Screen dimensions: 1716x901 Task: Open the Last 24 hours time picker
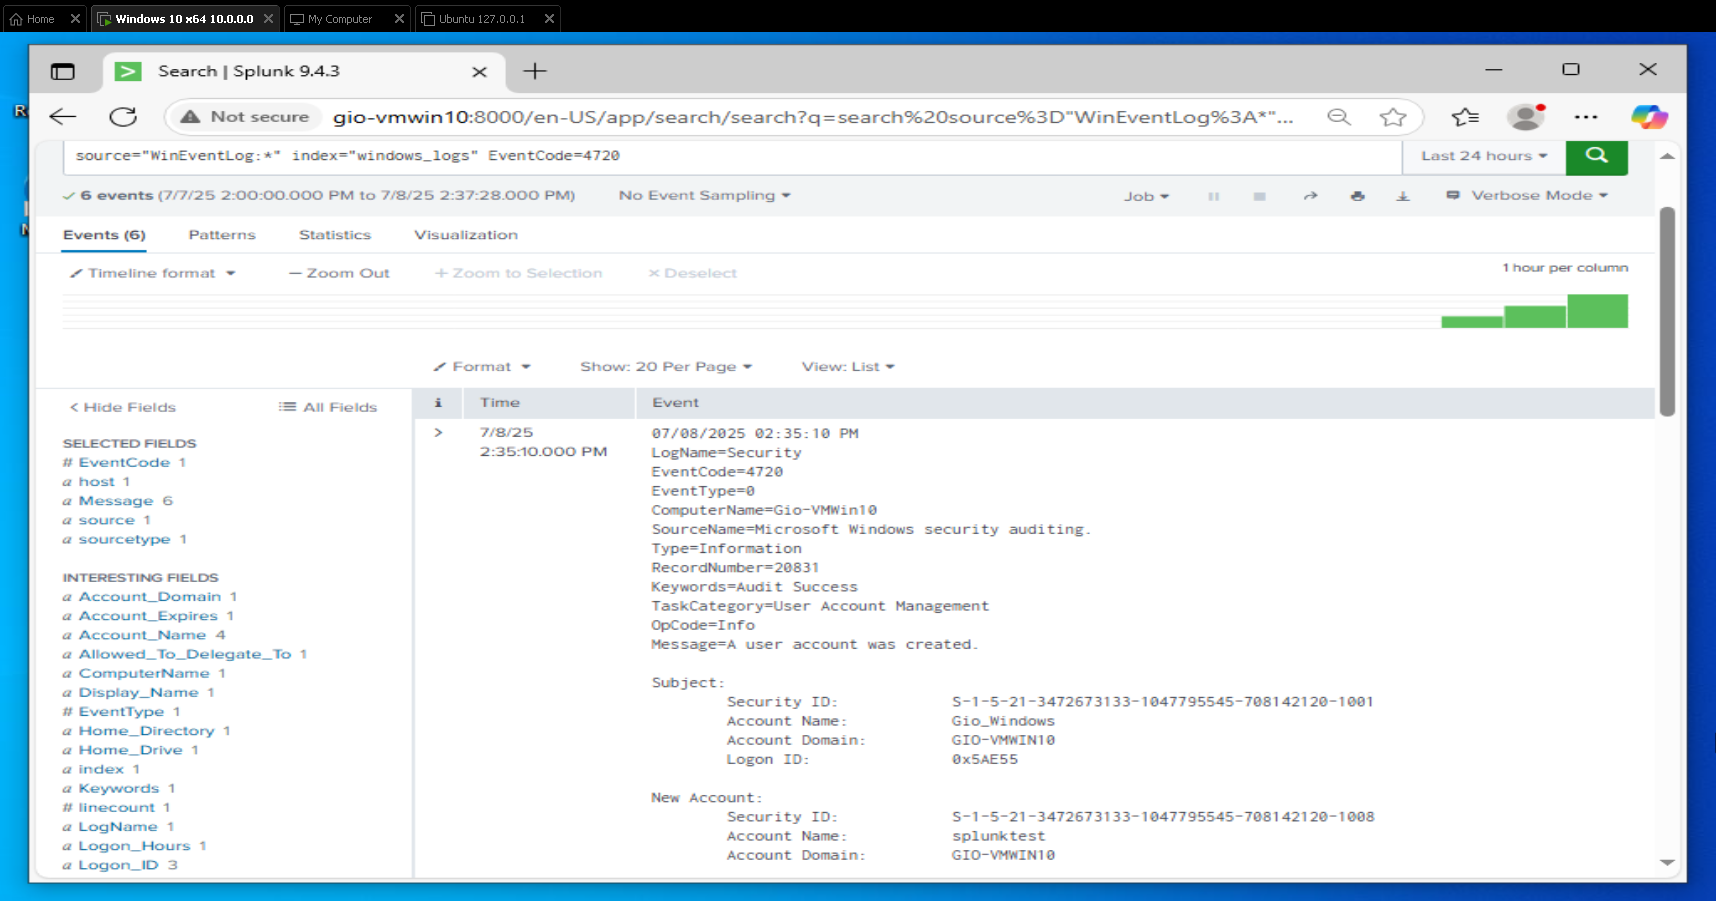(1484, 156)
